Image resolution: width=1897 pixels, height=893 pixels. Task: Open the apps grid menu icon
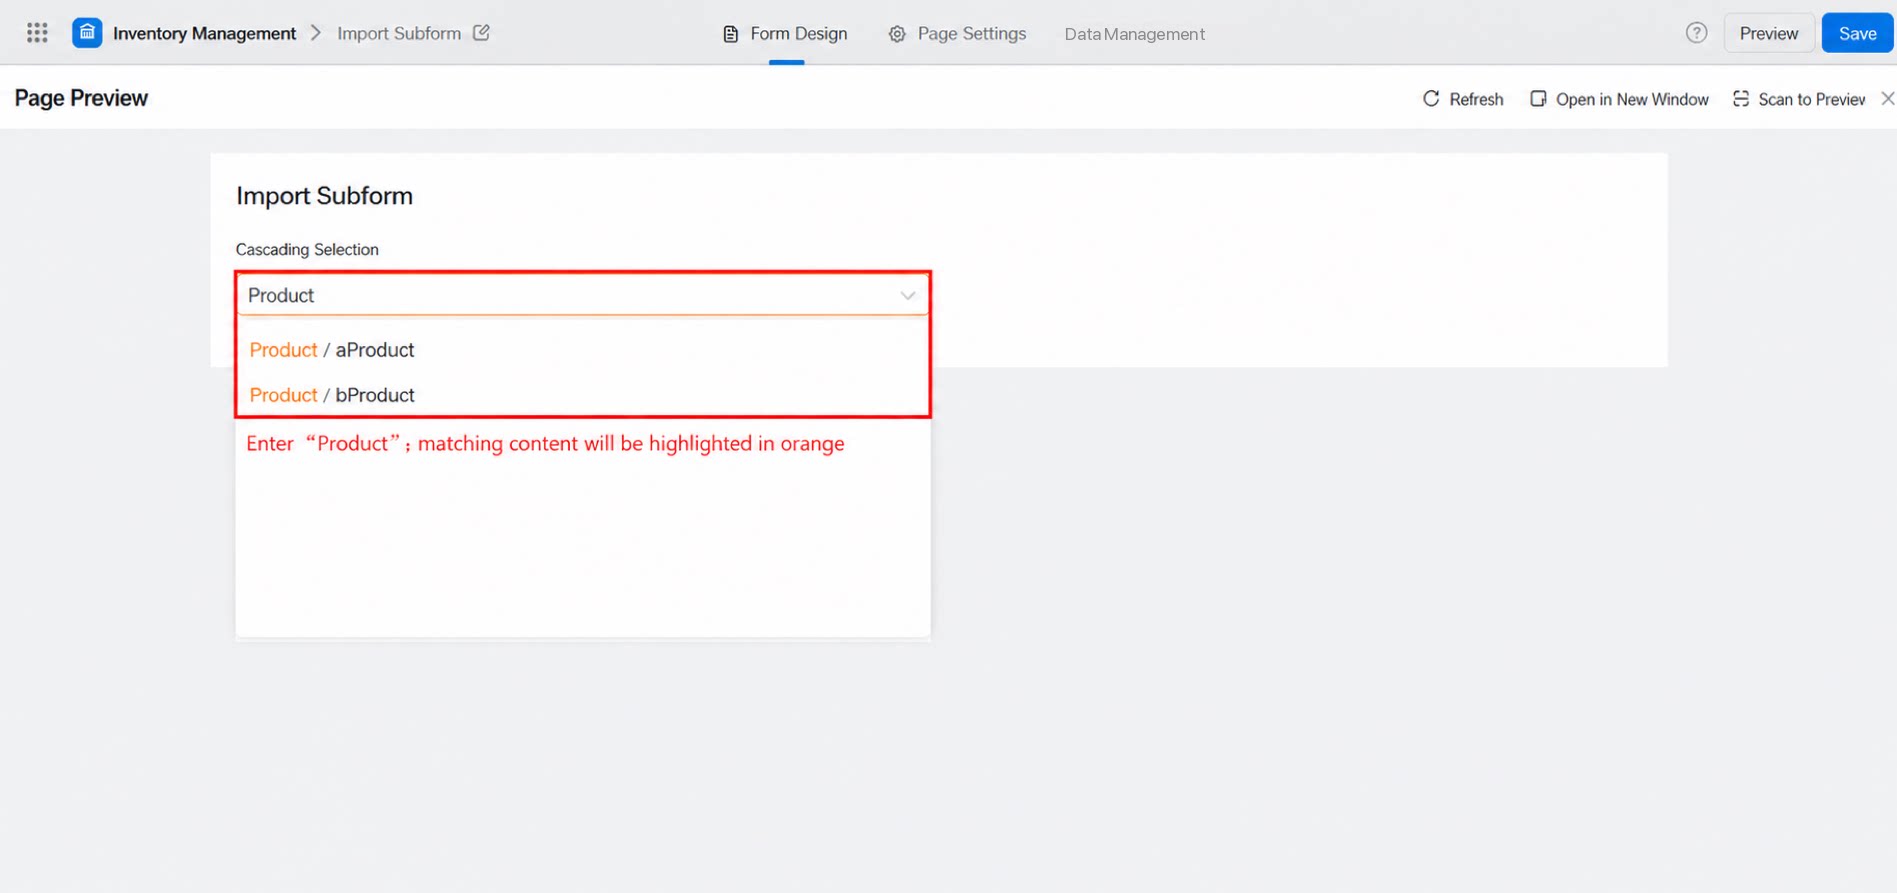point(37,33)
